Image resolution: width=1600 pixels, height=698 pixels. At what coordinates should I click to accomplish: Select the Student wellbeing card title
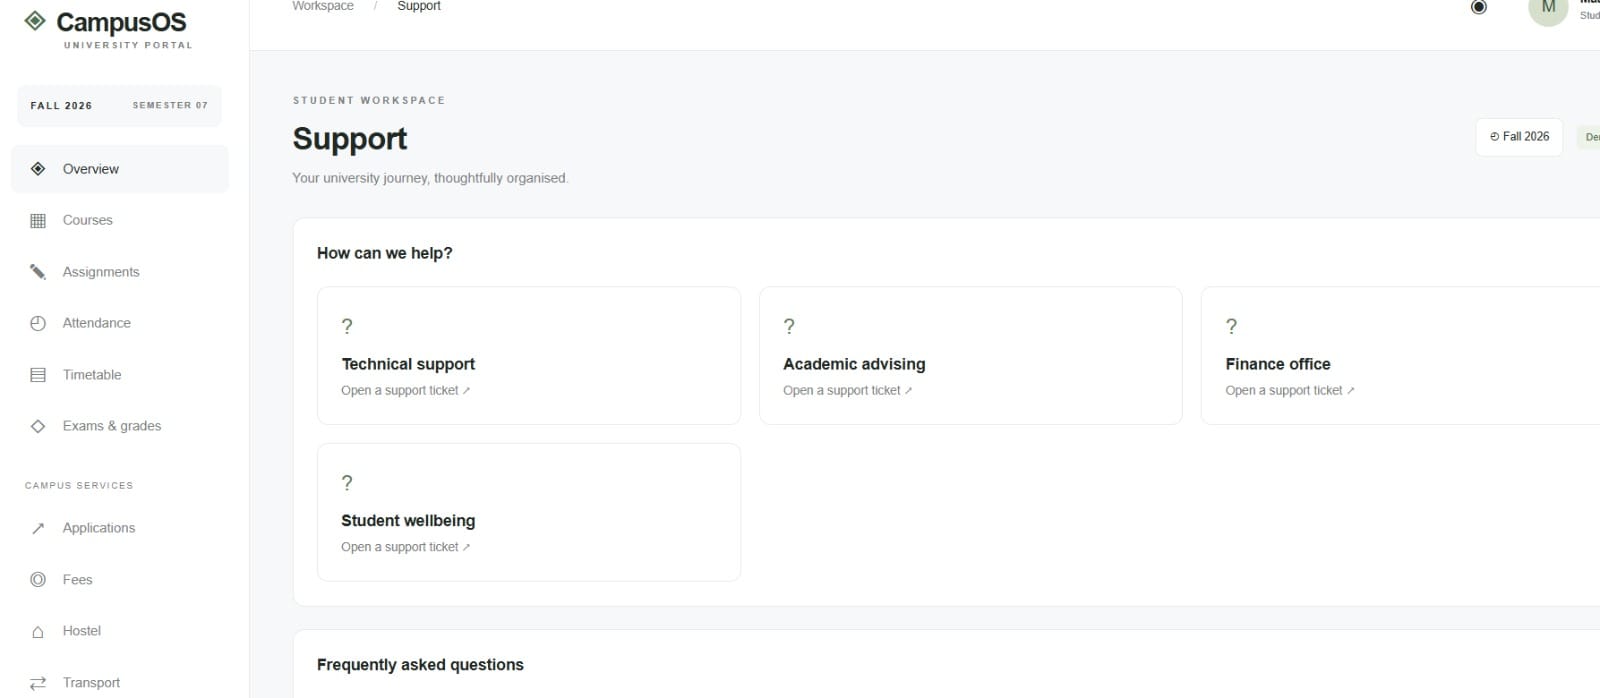point(408,521)
